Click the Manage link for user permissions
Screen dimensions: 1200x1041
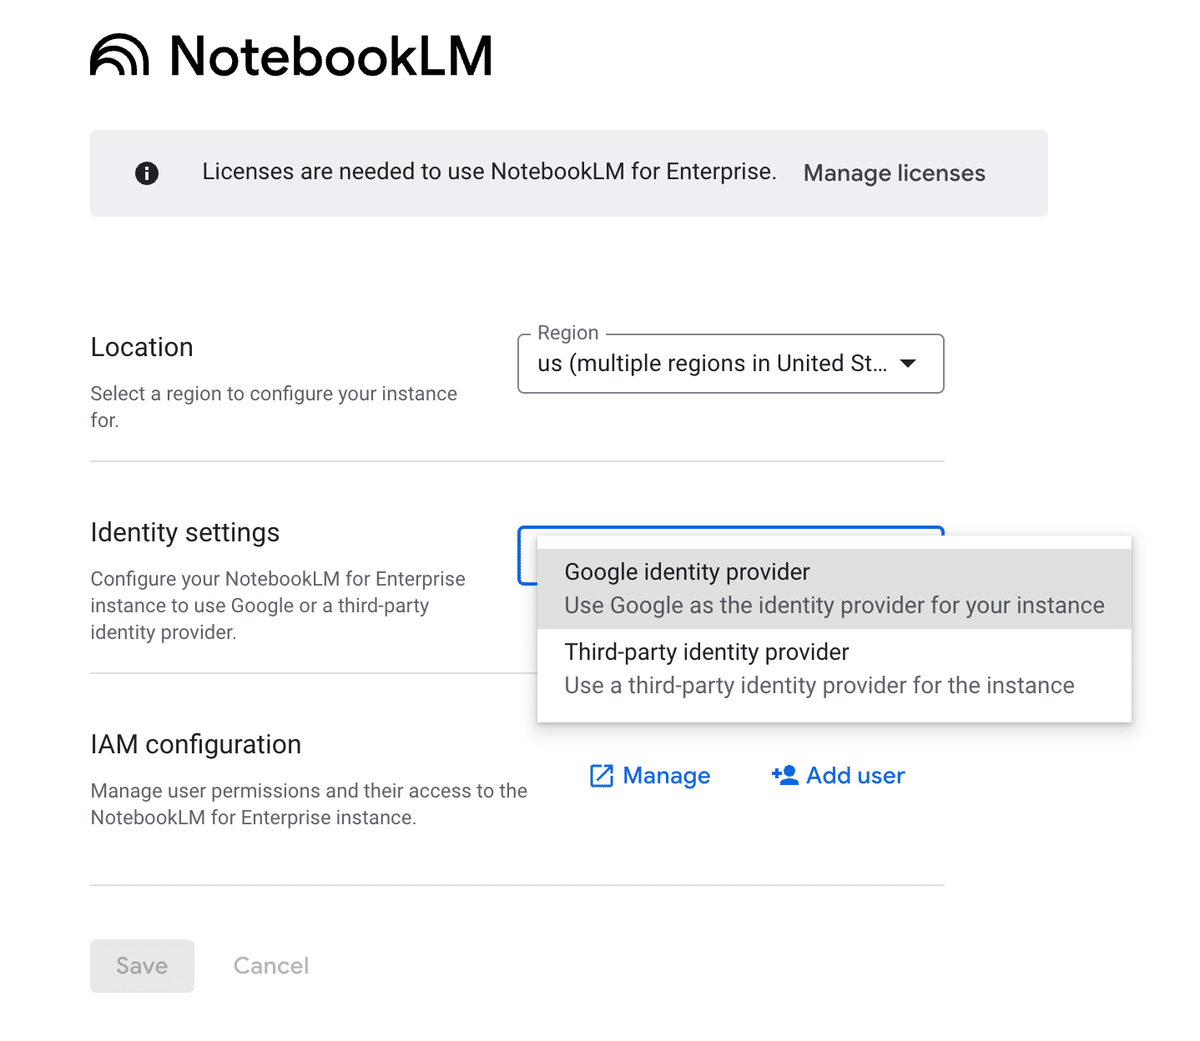point(666,775)
